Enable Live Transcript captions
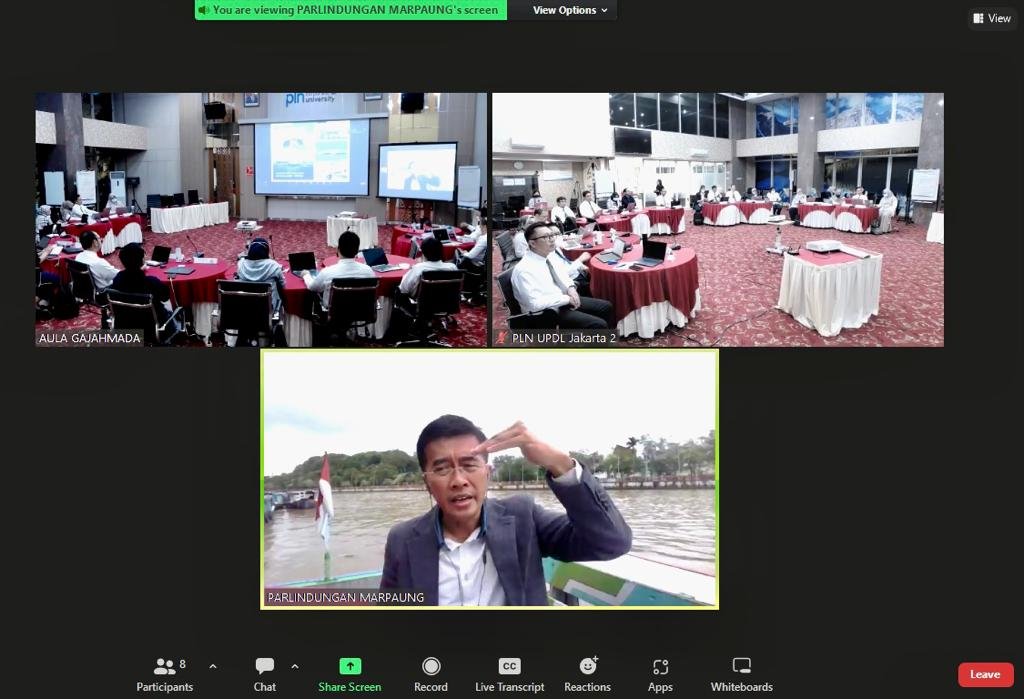The height and width of the screenshot is (699, 1024). (509, 674)
